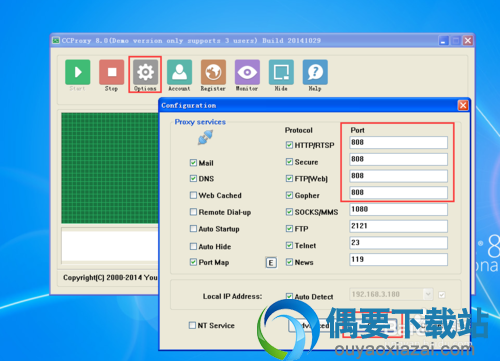
Task: Toggle the Auto Detect checkbox
Action: [289, 296]
